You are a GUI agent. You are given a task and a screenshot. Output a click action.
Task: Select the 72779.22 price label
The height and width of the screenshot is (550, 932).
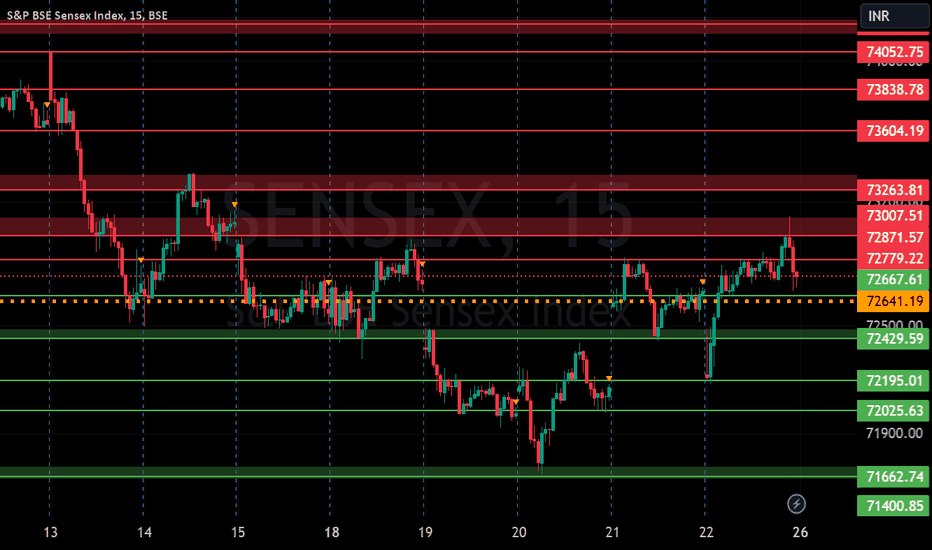click(x=893, y=258)
